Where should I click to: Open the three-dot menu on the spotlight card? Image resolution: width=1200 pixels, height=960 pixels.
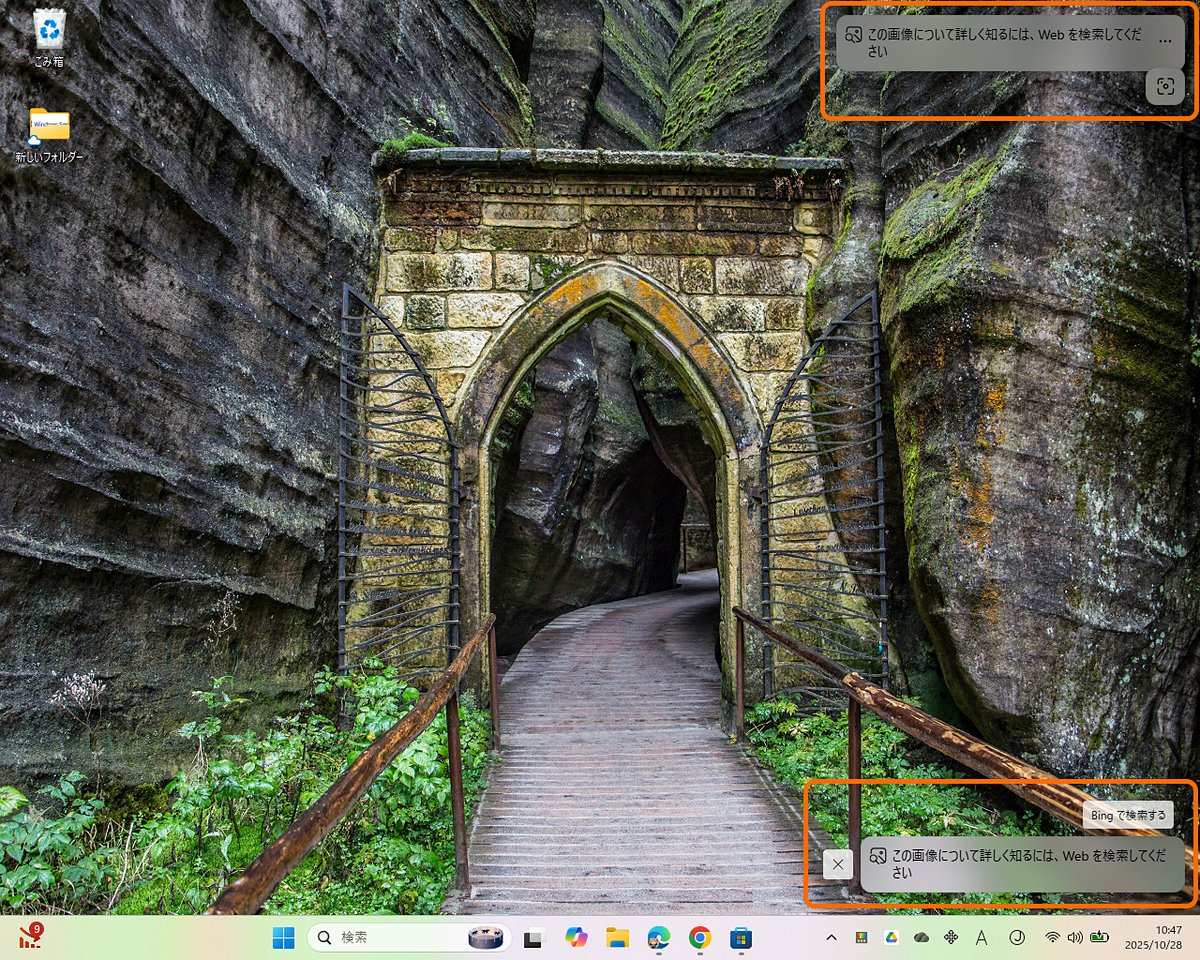click(x=1164, y=42)
